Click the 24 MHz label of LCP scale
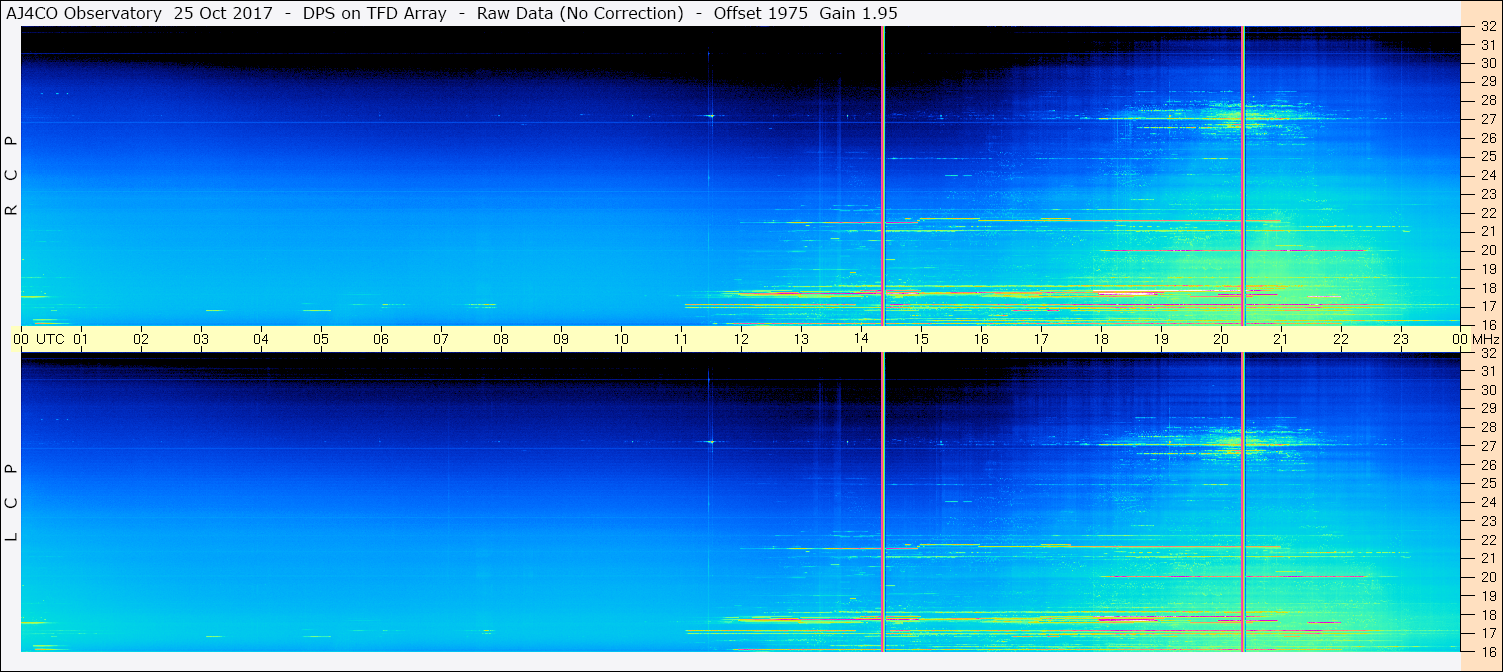This screenshot has height=672, width=1503. pyautogui.click(x=1488, y=502)
